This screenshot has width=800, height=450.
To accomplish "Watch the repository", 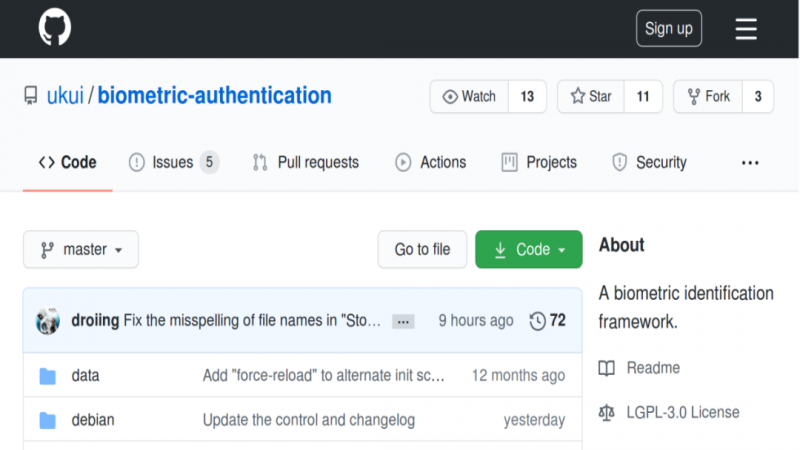I will click(x=469, y=97).
